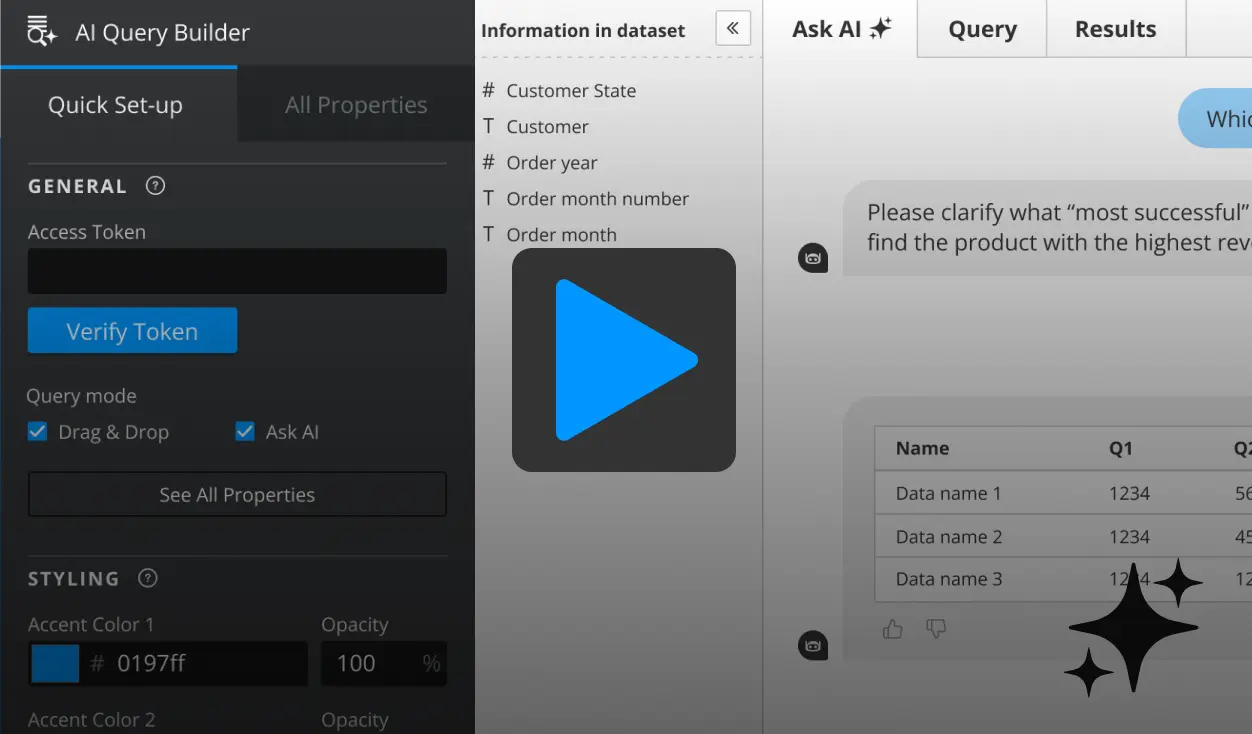
Task: Click the 0197ff hex color field
Action: pyautogui.click(x=195, y=663)
